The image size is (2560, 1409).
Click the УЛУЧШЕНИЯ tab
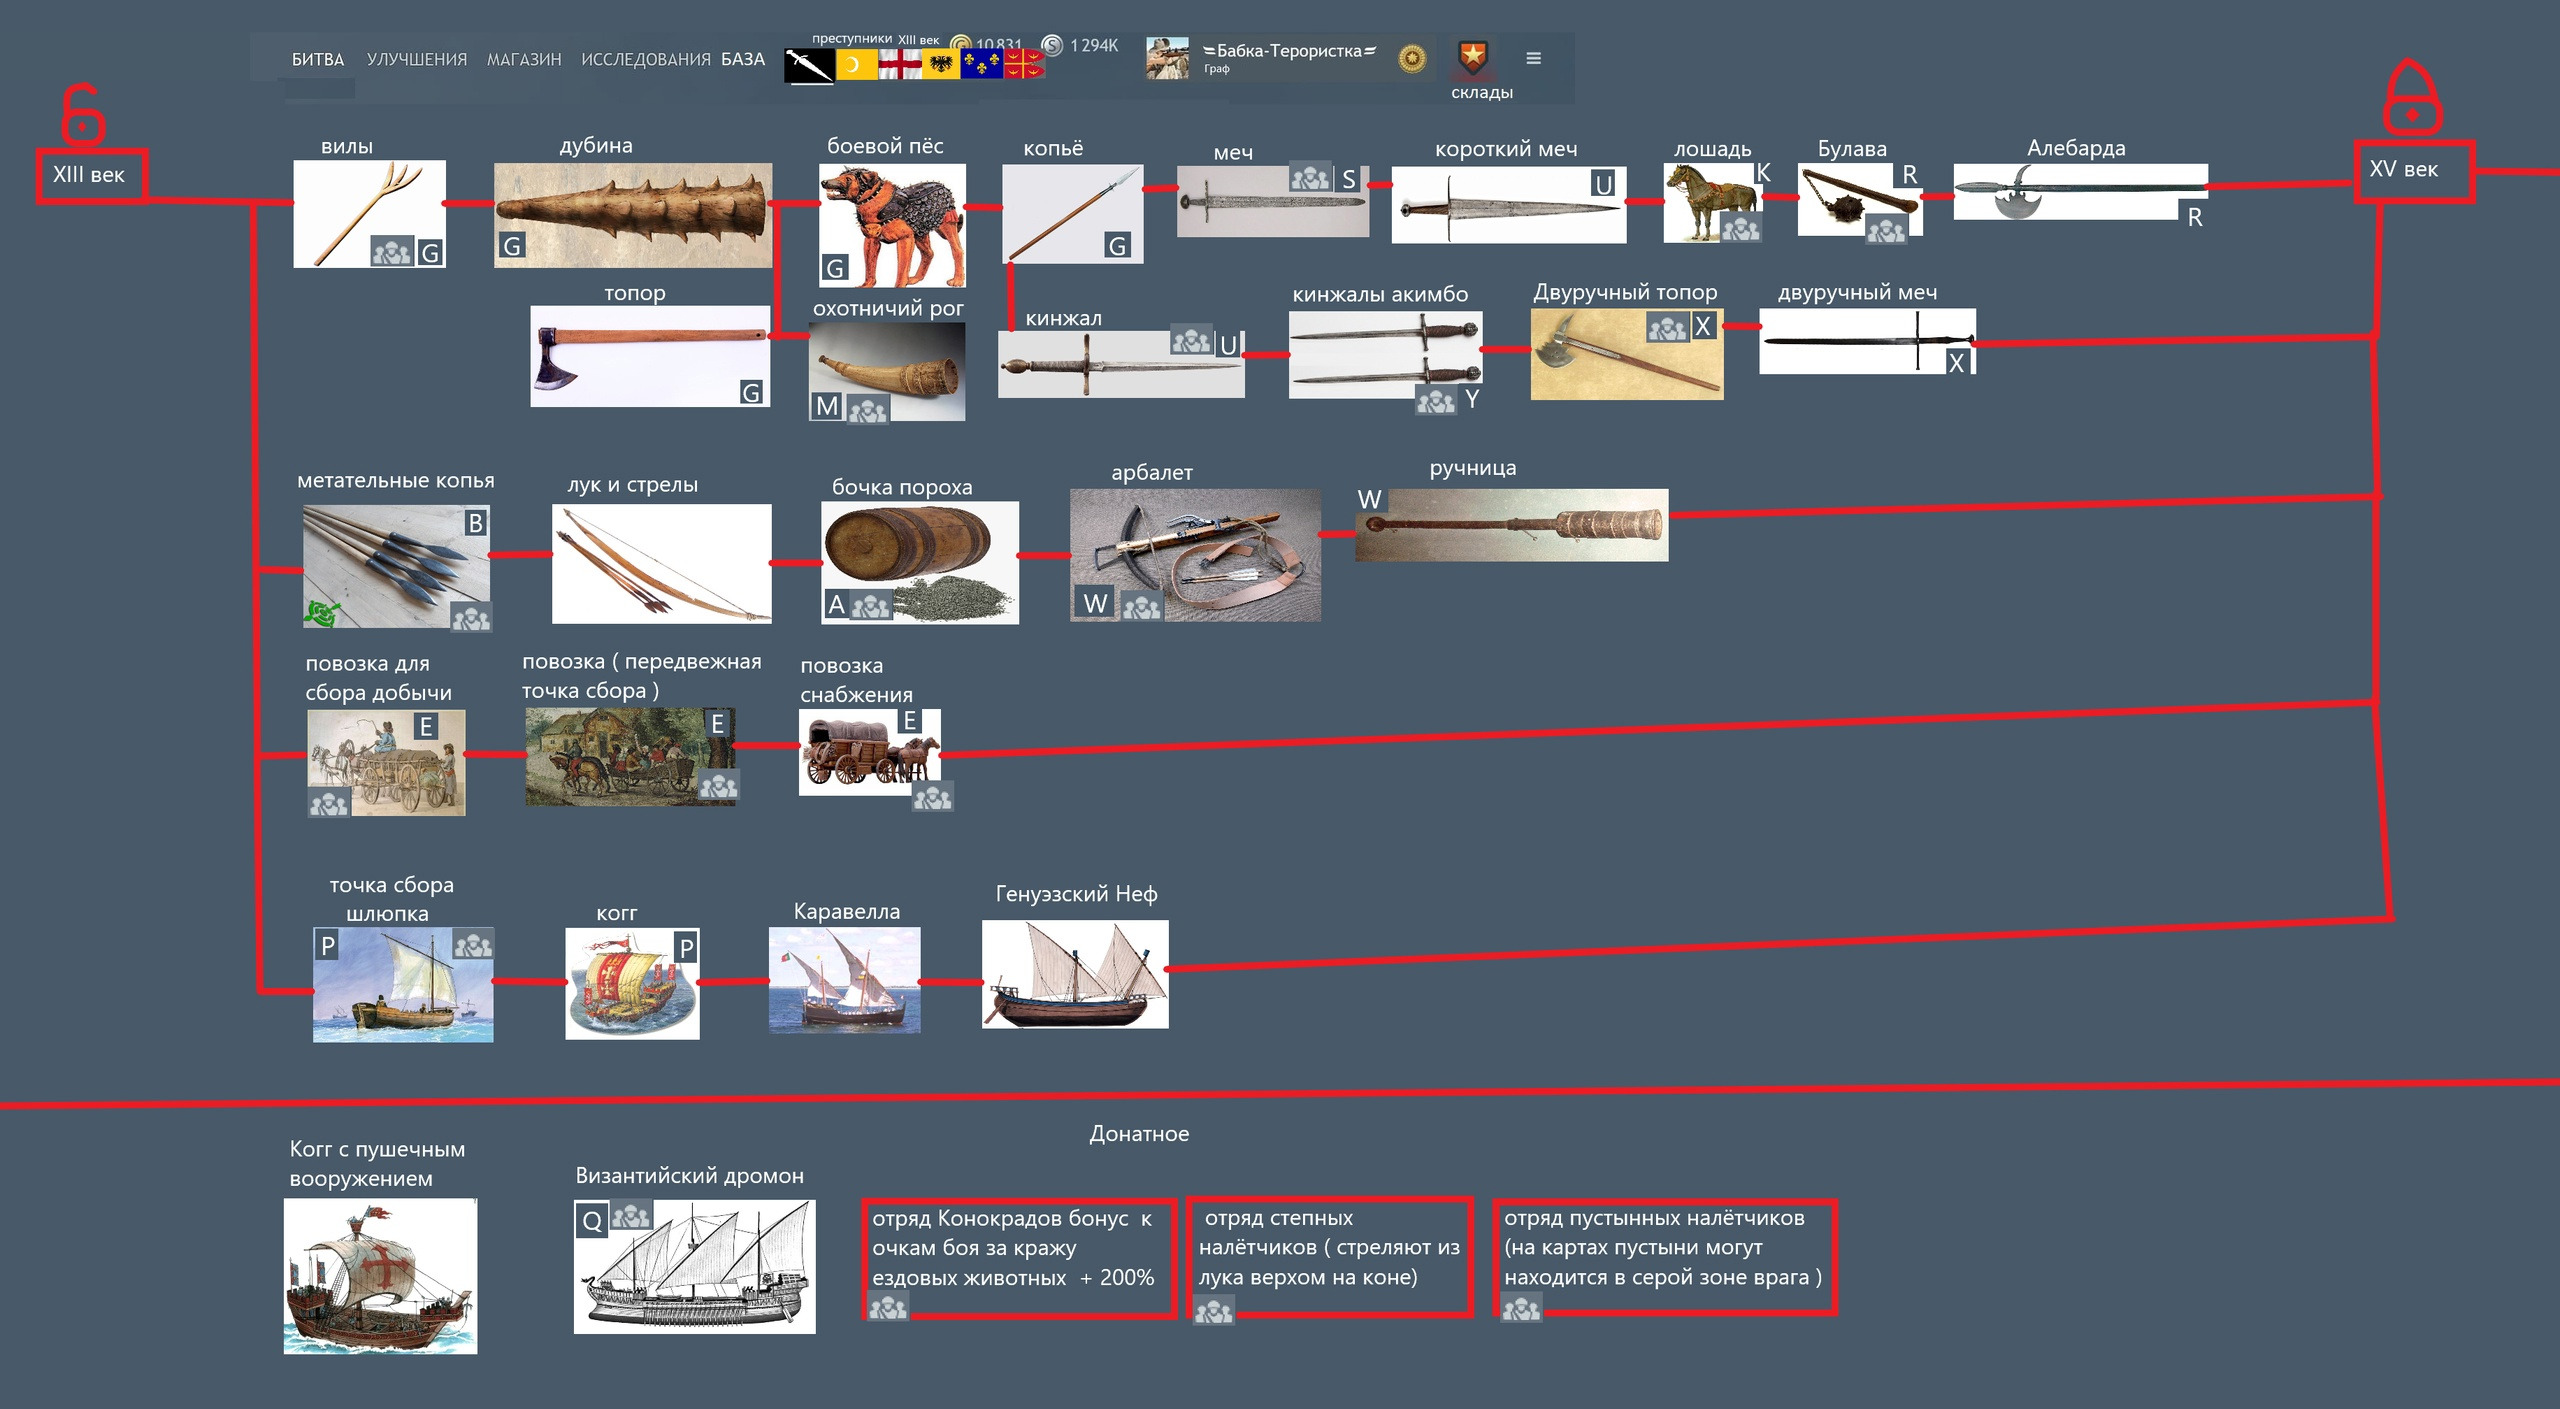coord(416,59)
